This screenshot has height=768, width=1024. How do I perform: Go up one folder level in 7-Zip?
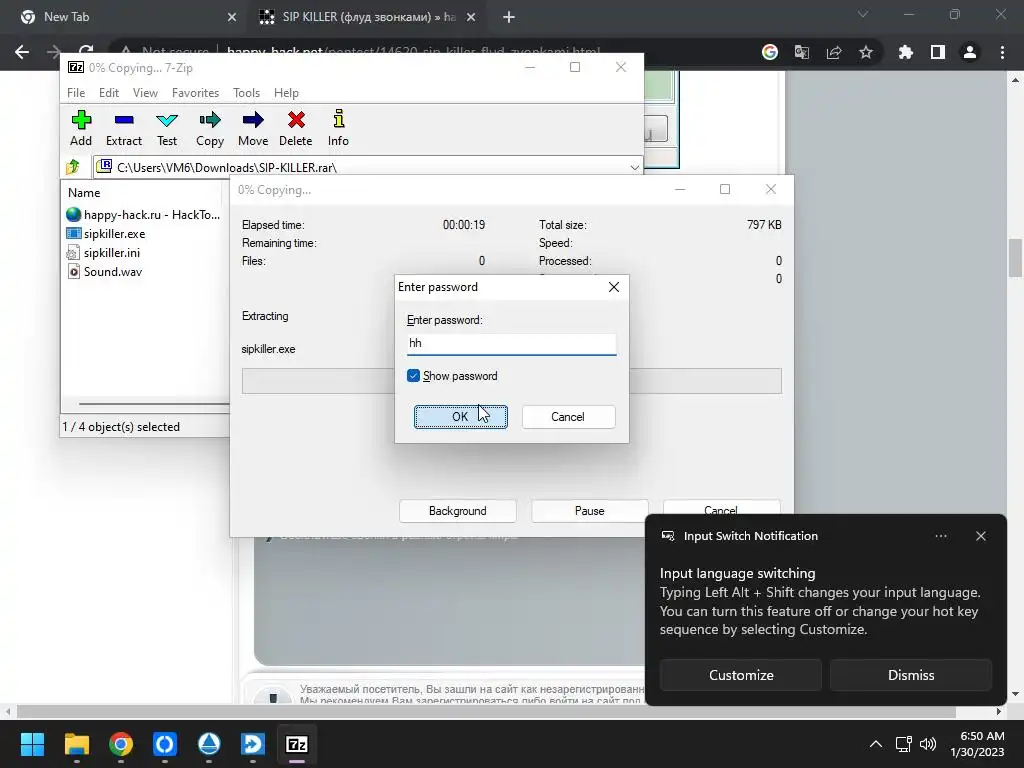(73, 167)
